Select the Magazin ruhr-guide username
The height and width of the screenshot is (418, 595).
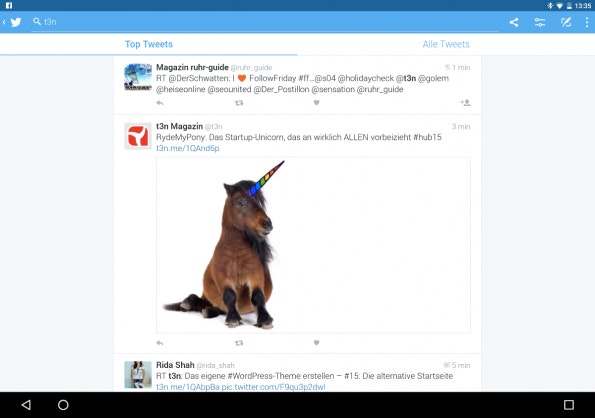[x=192, y=67]
